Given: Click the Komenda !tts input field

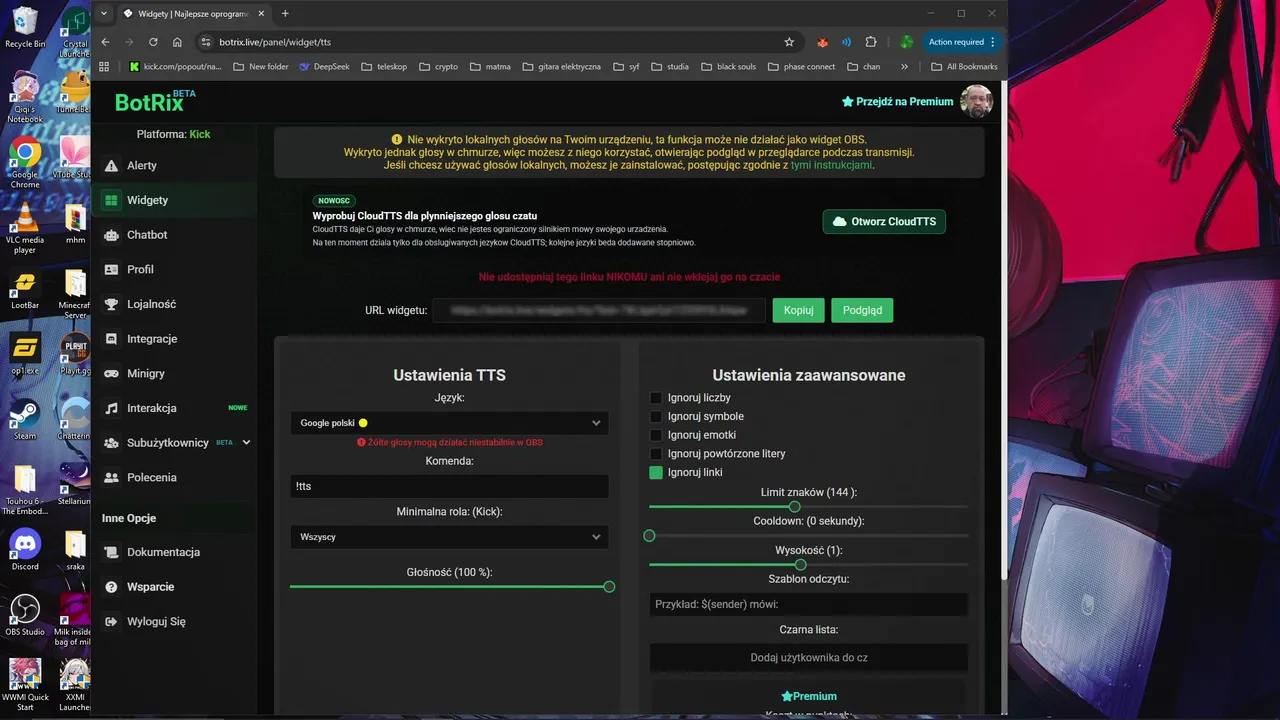Looking at the screenshot, I should [x=449, y=486].
